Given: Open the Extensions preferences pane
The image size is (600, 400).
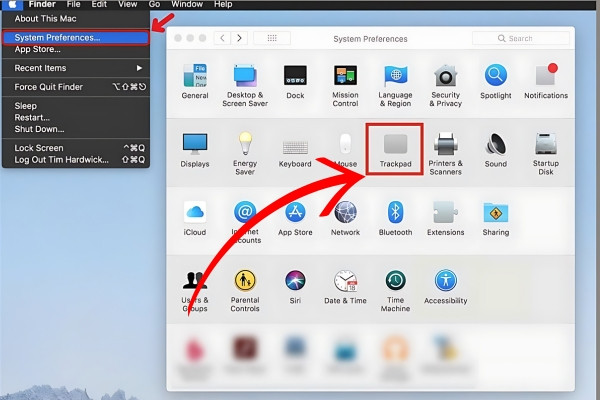Looking at the screenshot, I should tap(445, 218).
